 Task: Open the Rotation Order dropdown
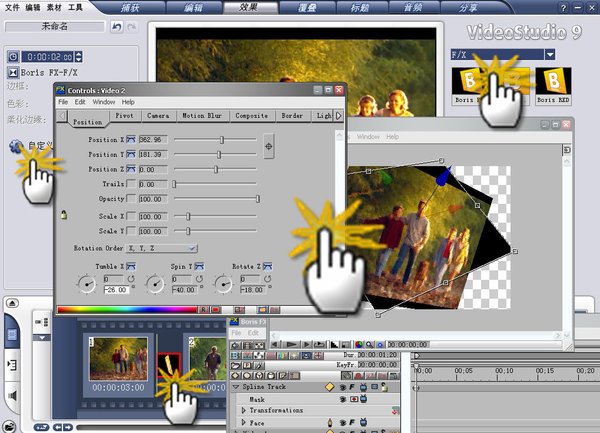[158, 248]
